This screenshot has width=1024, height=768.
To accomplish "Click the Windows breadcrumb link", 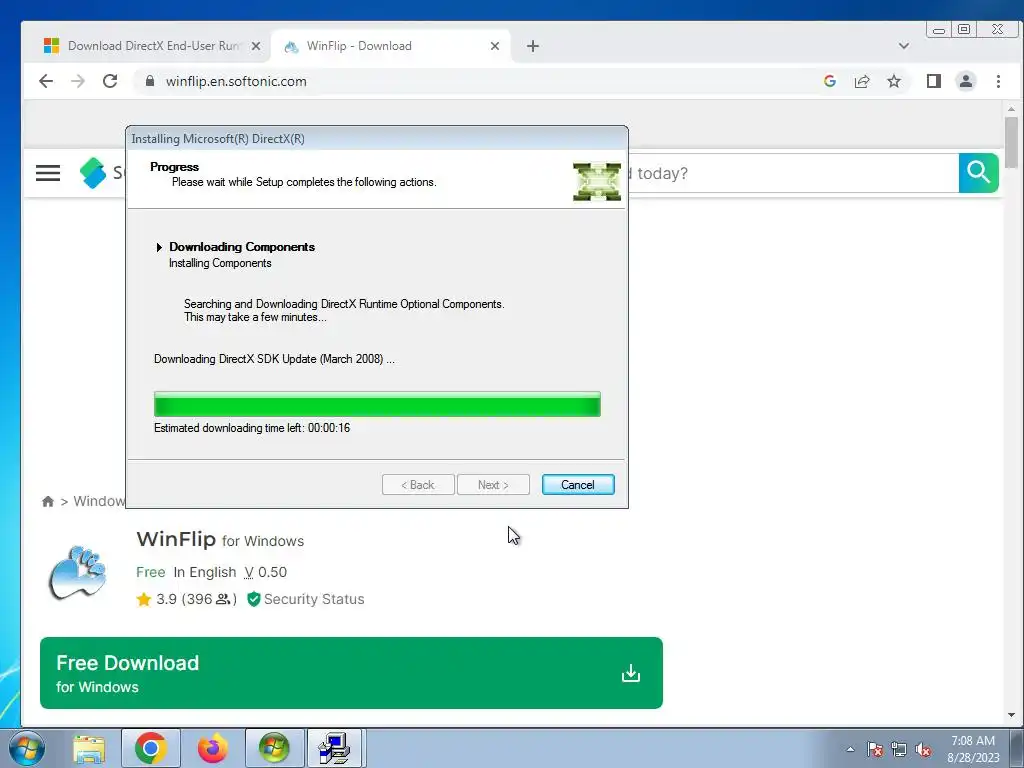I will pyautogui.click(x=99, y=502).
